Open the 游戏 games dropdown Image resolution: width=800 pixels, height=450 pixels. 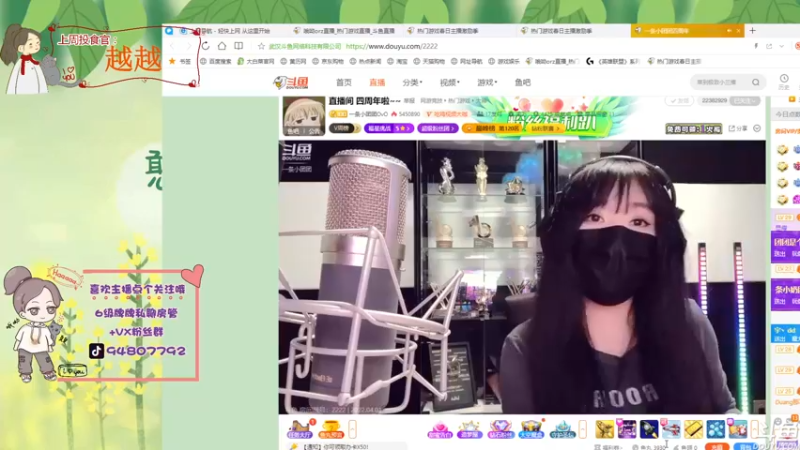(x=487, y=82)
